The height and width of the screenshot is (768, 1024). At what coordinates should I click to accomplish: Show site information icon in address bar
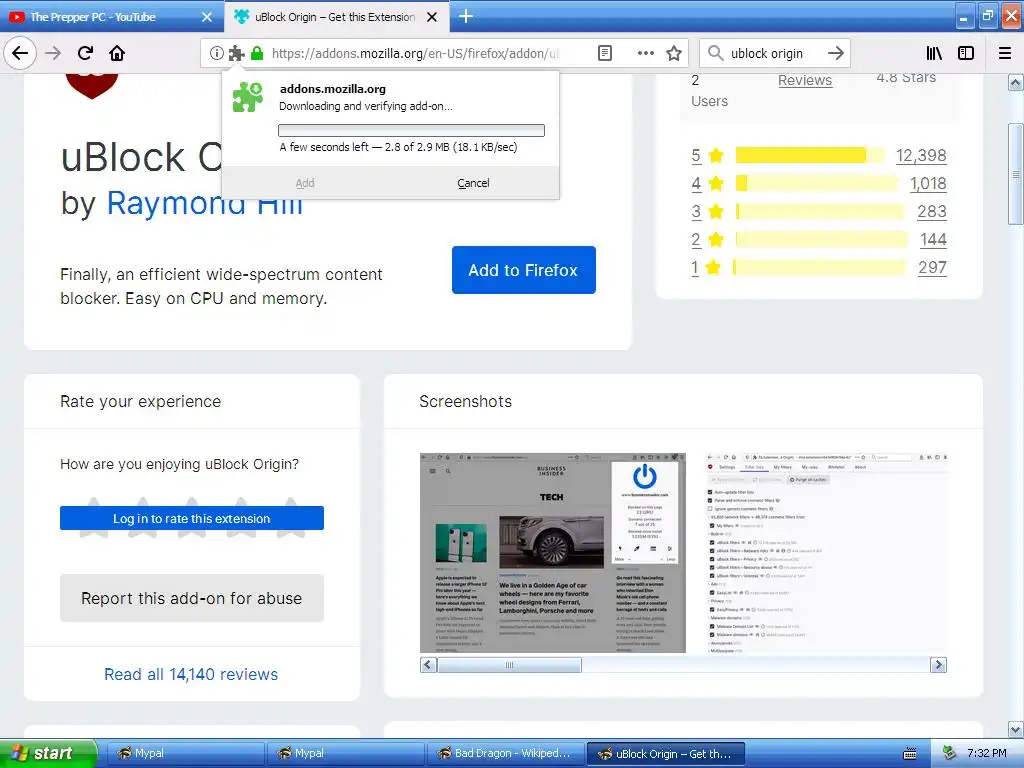(216, 54)
